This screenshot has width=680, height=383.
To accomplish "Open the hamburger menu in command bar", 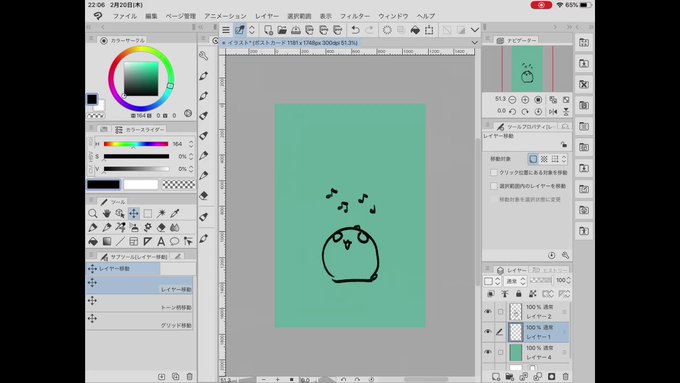I will tap(226, 30).
